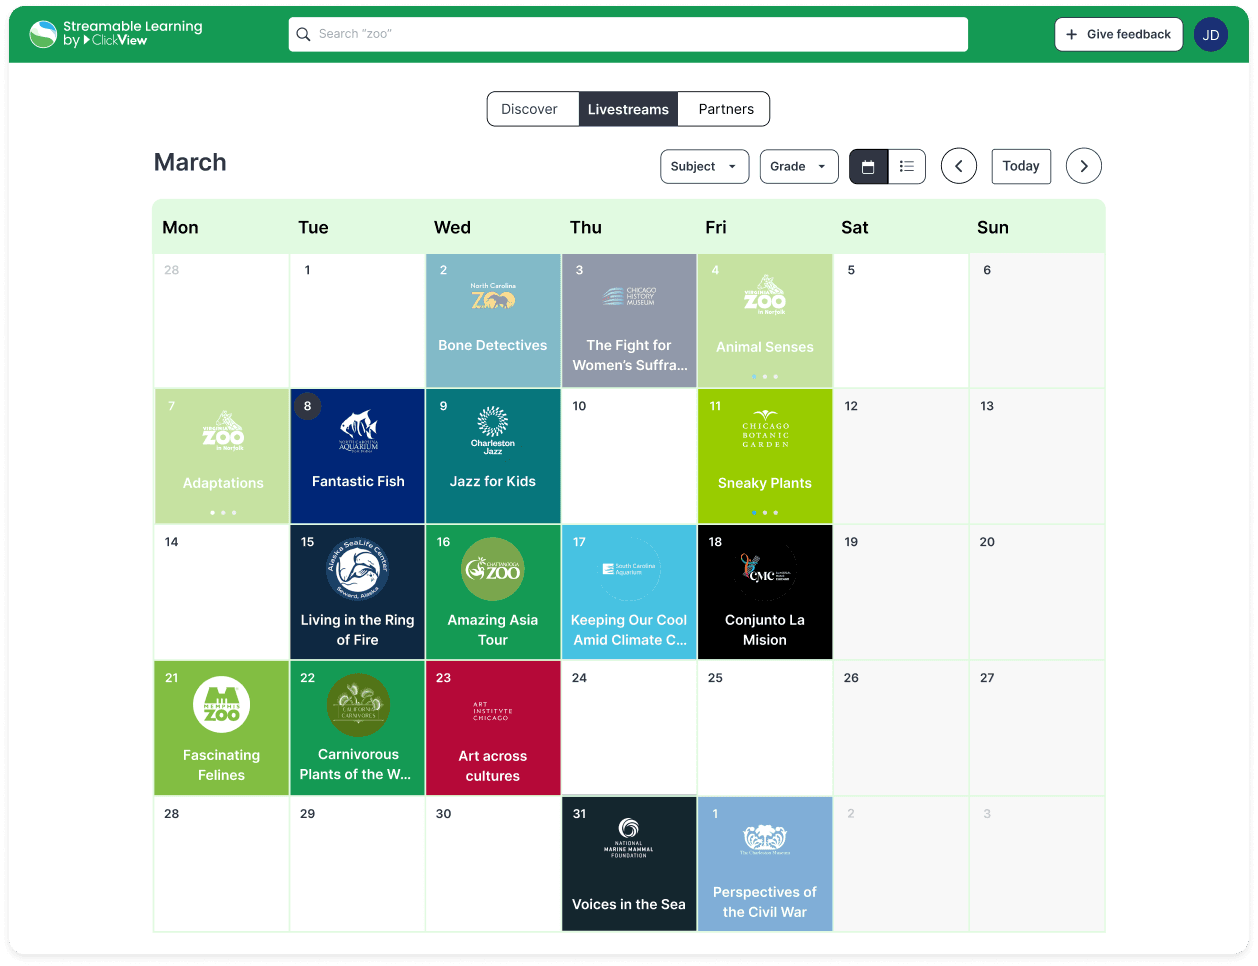The image size is (1258, 966).
Task: Click South Carolina Aquarium logo
Action: tap(629, 570)
